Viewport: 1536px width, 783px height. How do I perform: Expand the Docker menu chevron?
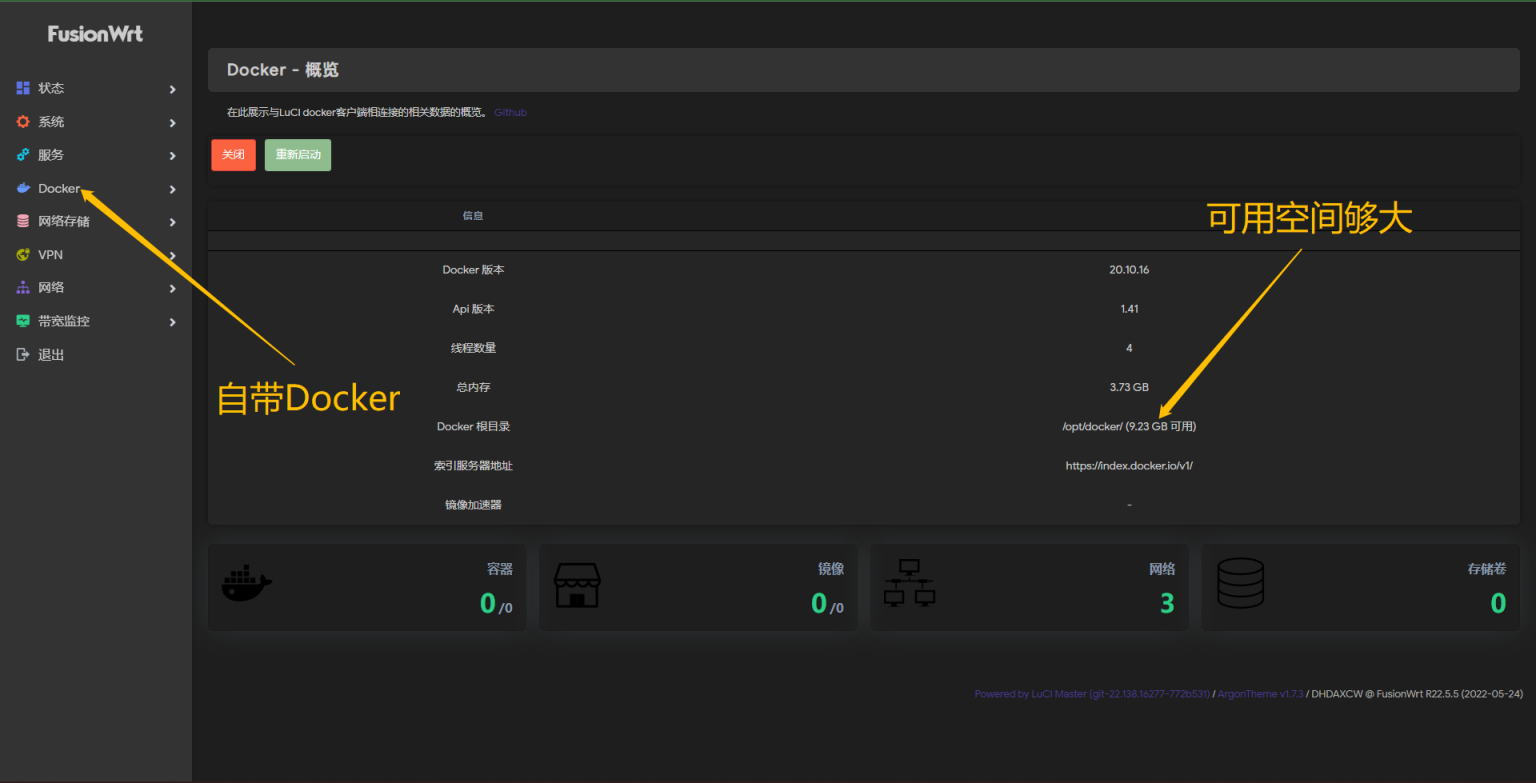[x=172, y=189]
